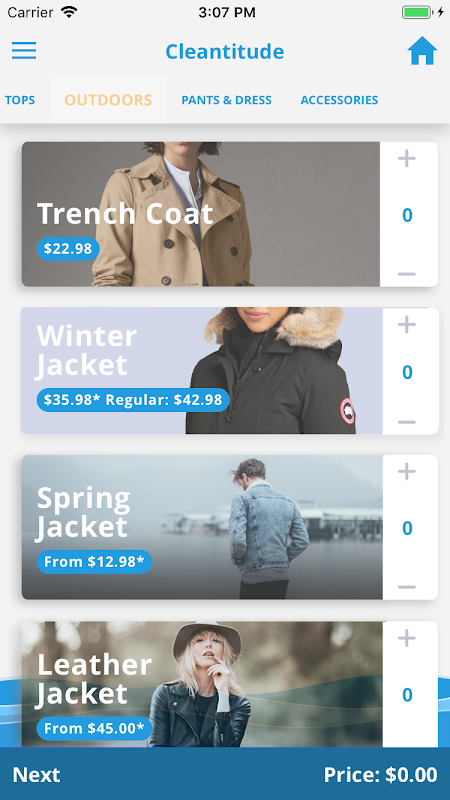Go to home via house icon

tap(422, 51)
